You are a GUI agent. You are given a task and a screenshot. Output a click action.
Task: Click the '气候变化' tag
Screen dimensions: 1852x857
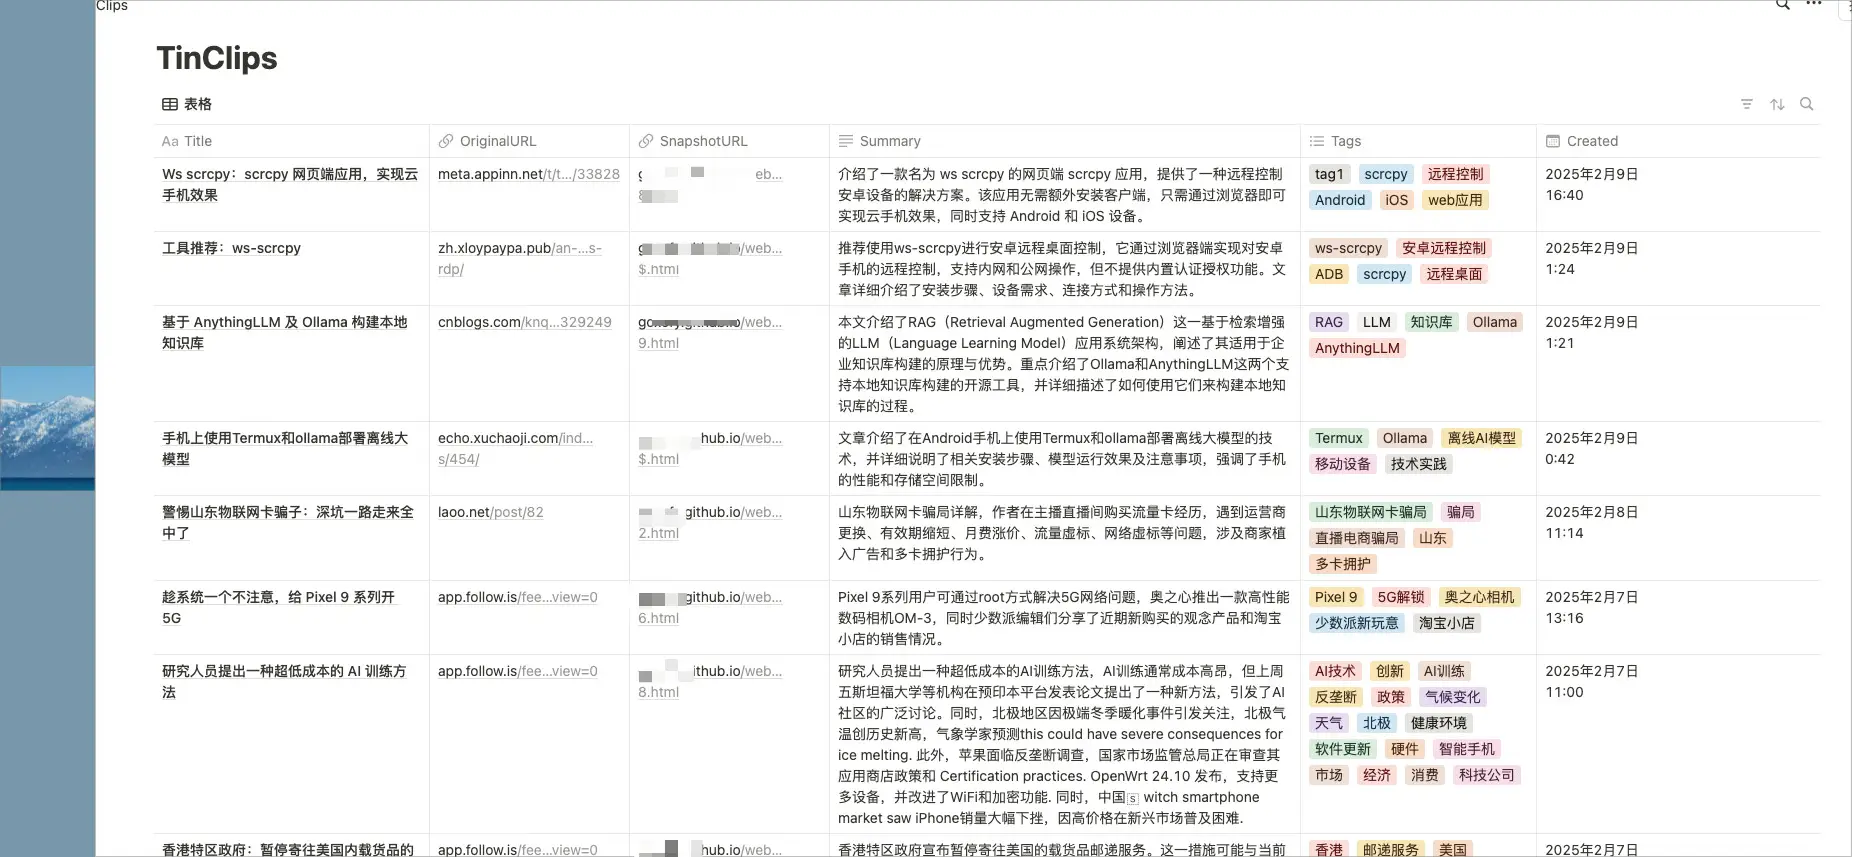(1452, 697)
